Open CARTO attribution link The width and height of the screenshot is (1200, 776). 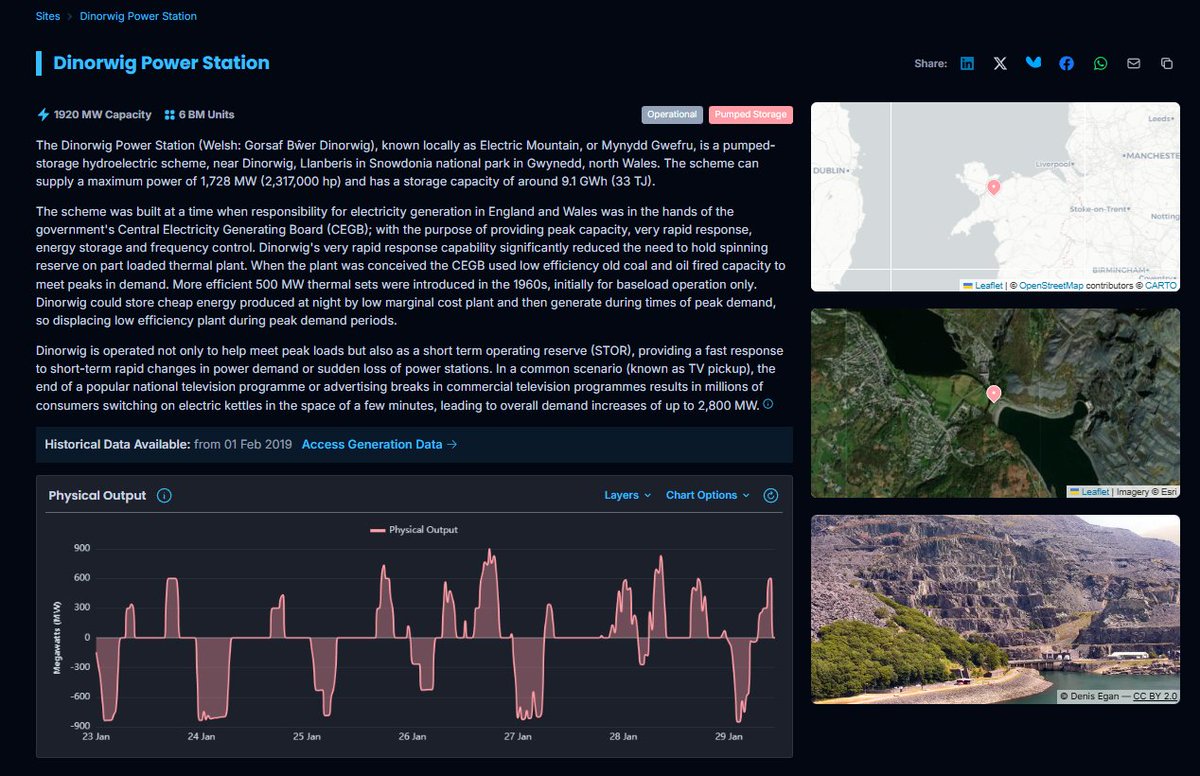coord(1161,286)
